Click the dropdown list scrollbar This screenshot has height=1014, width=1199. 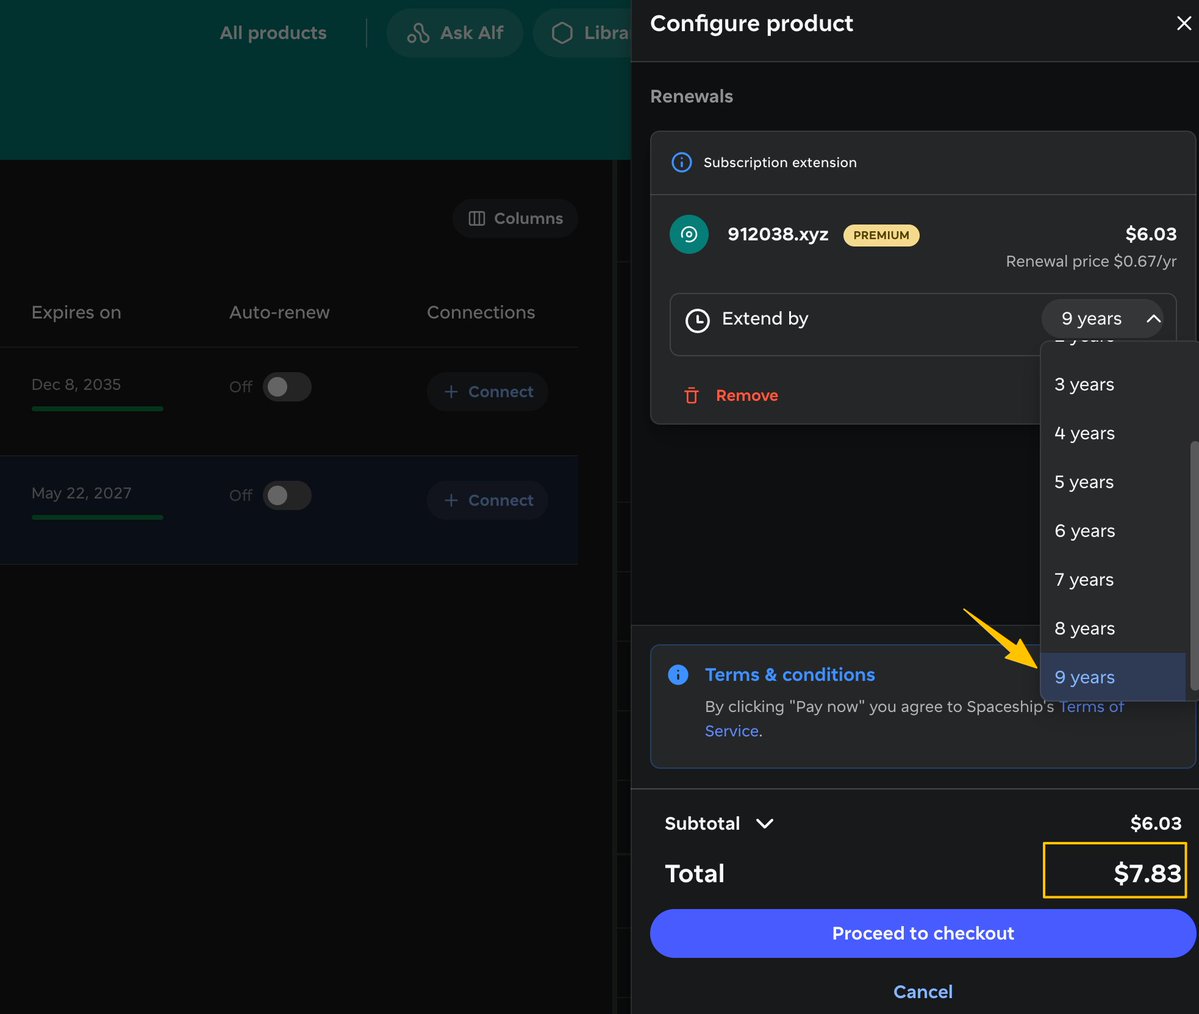pyautogui.click(x=1194, y=566)
